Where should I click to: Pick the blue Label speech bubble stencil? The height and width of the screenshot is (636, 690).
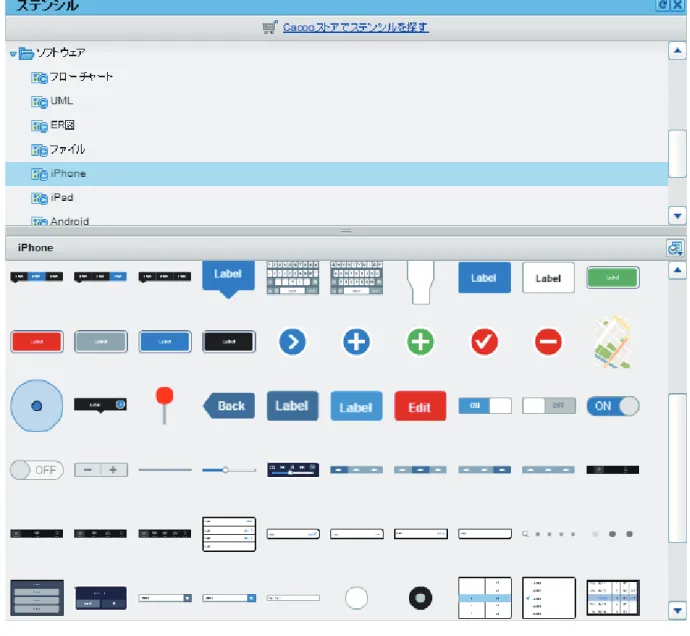click(228, 279)
